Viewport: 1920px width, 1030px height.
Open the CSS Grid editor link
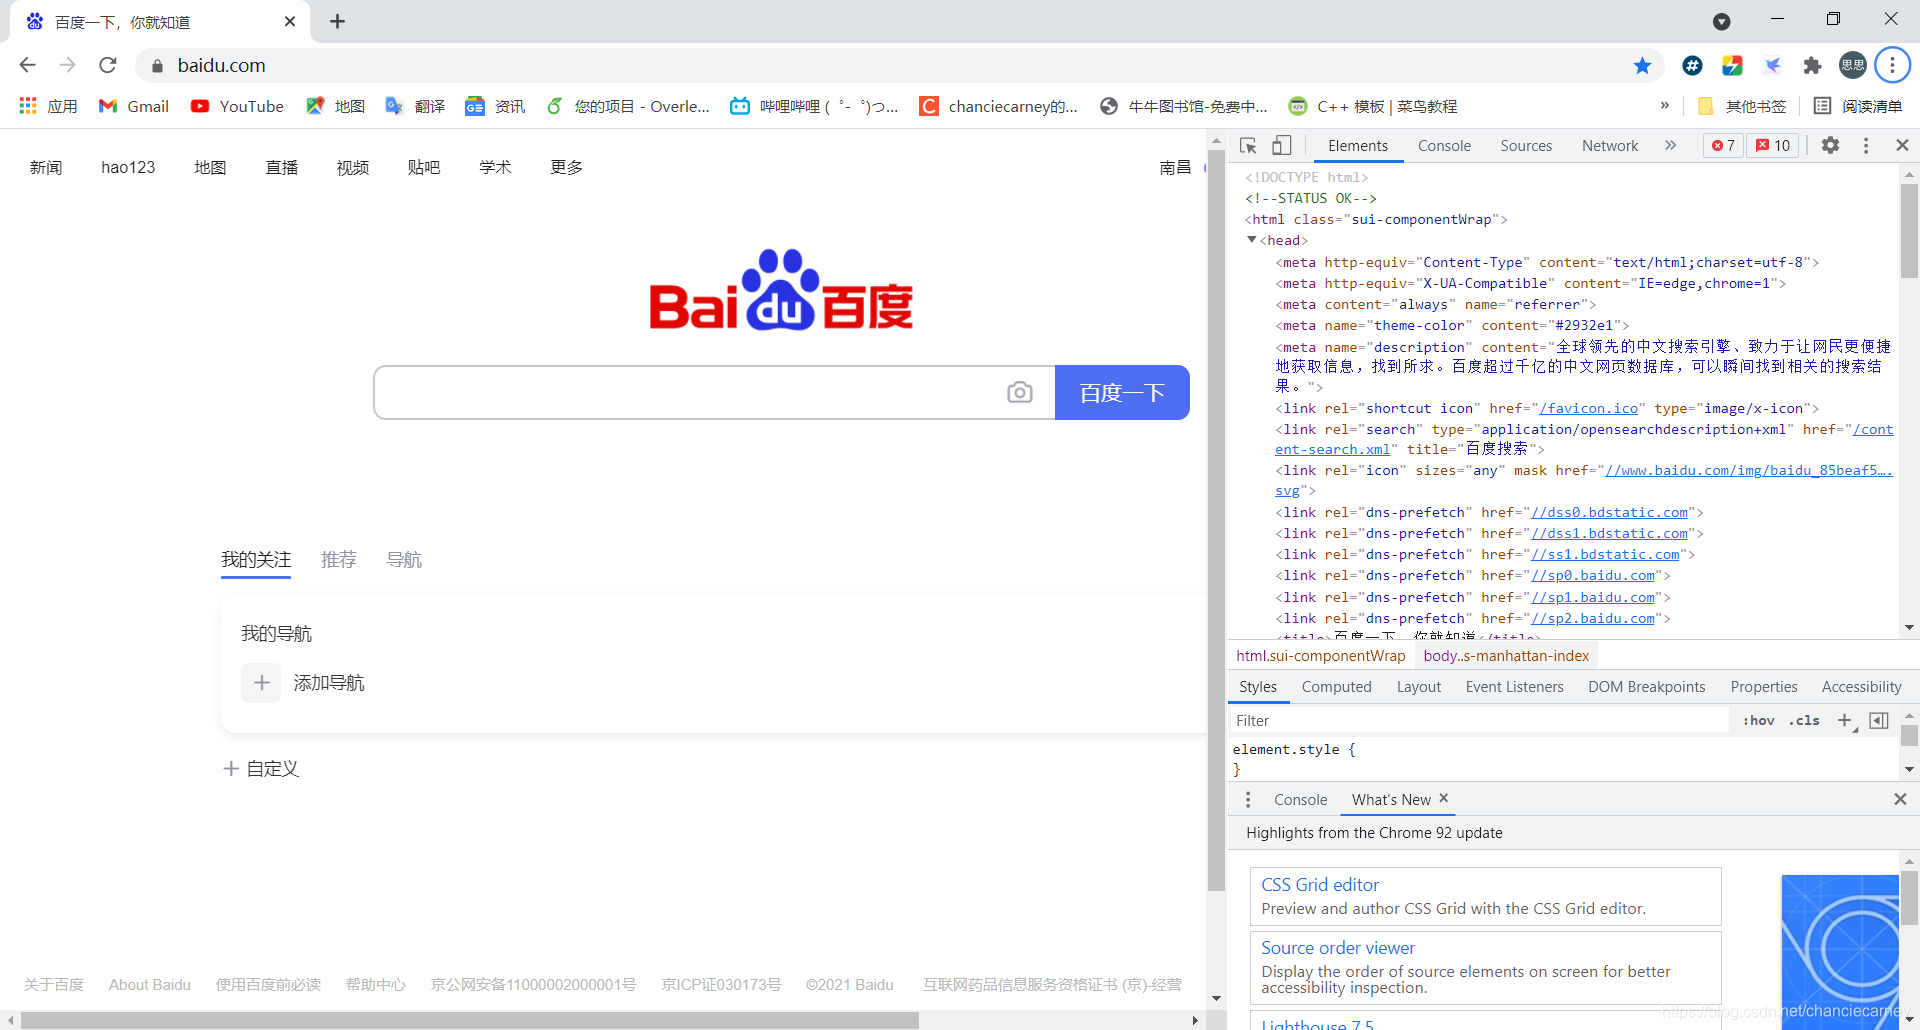[1319, 885]
